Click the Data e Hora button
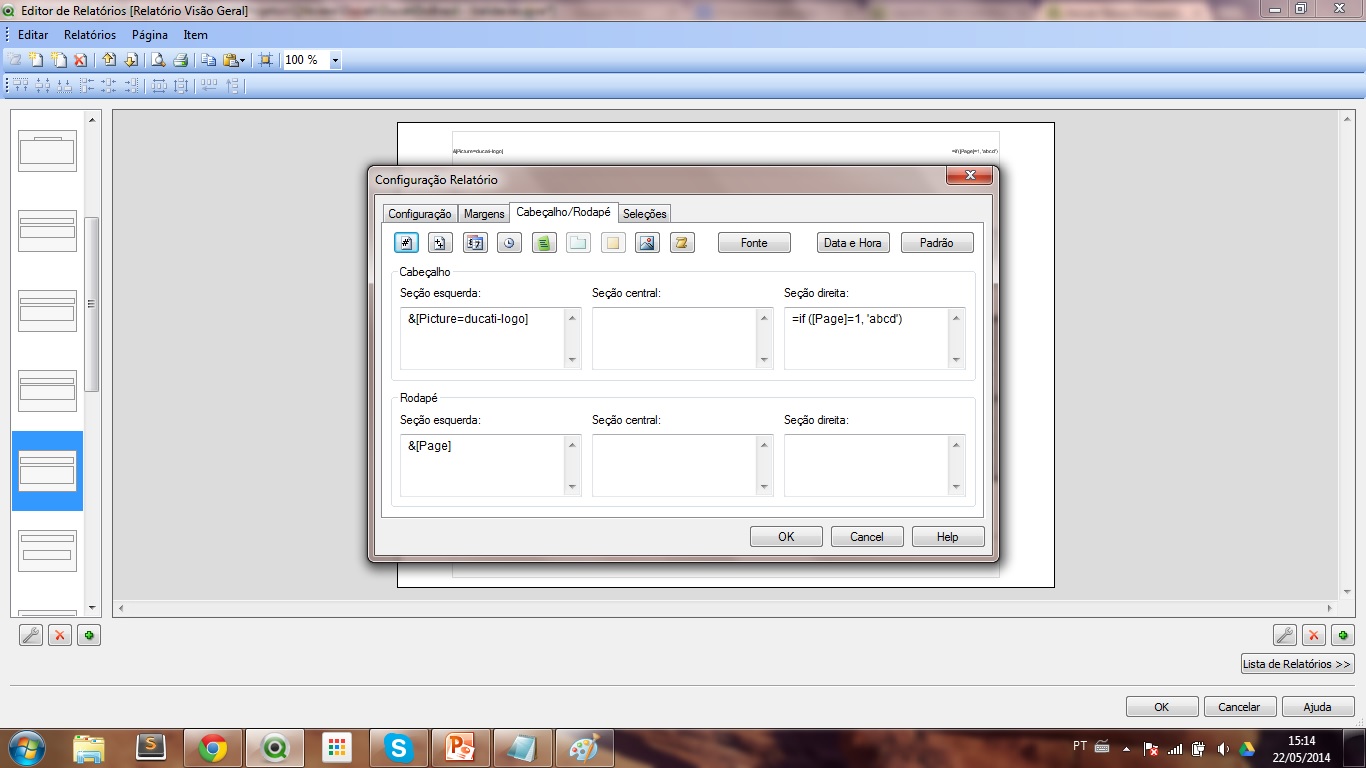 [x=853, y=243]
